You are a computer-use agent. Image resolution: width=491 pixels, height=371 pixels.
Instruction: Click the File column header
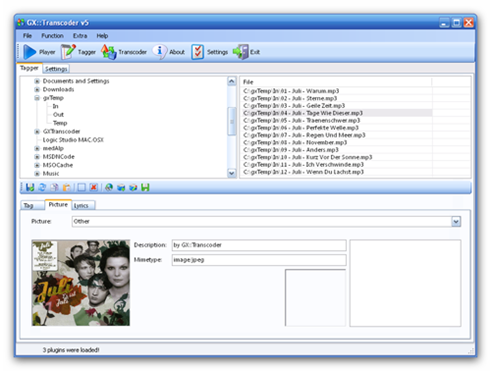337,82
